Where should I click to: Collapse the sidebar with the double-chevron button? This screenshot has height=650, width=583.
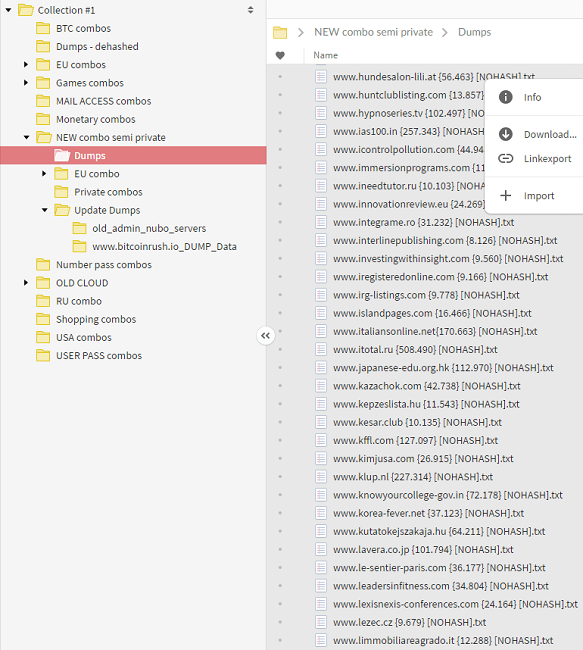pos(265,336)
